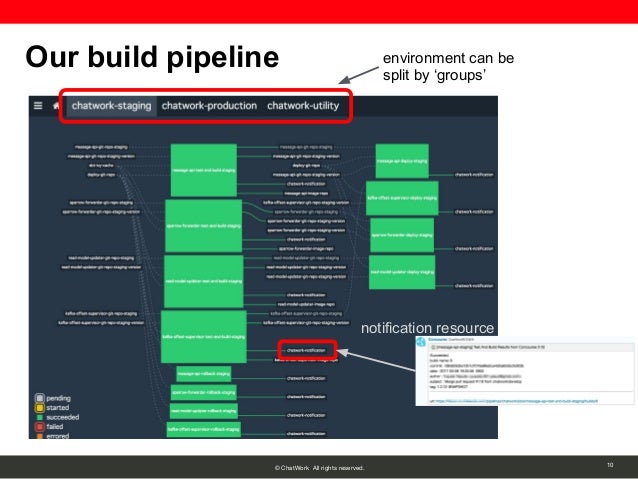The width and height of the screenshot is (638, 479).
Task: Open the kafka-offset-supervisor-deploy-staging job
Action: (x=402, y=198)
